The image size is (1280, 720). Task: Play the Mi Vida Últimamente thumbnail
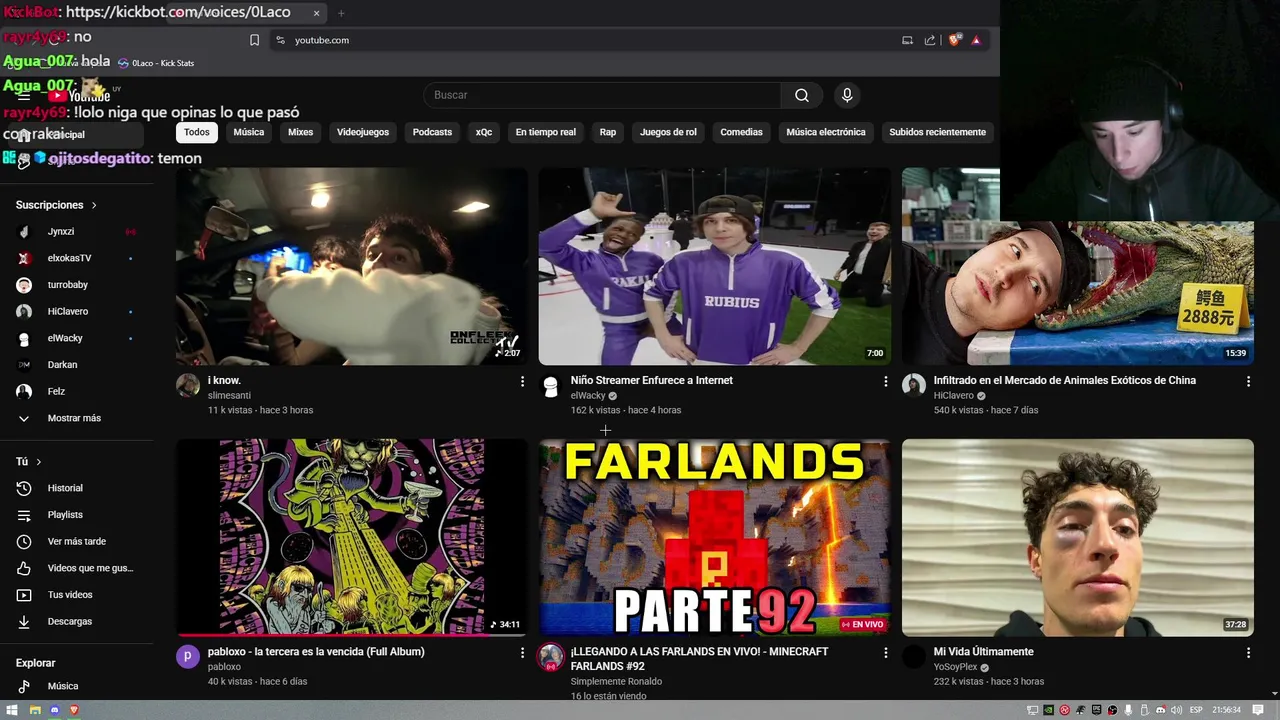pyautogui.click(x=1078, y=537)
